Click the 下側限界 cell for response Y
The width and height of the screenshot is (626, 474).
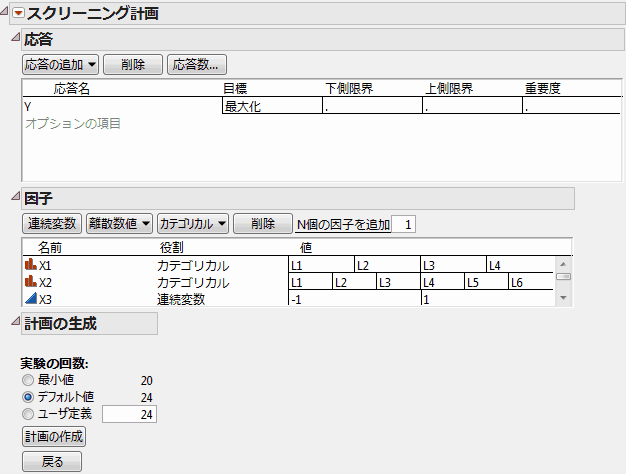[x=372, y=106]
